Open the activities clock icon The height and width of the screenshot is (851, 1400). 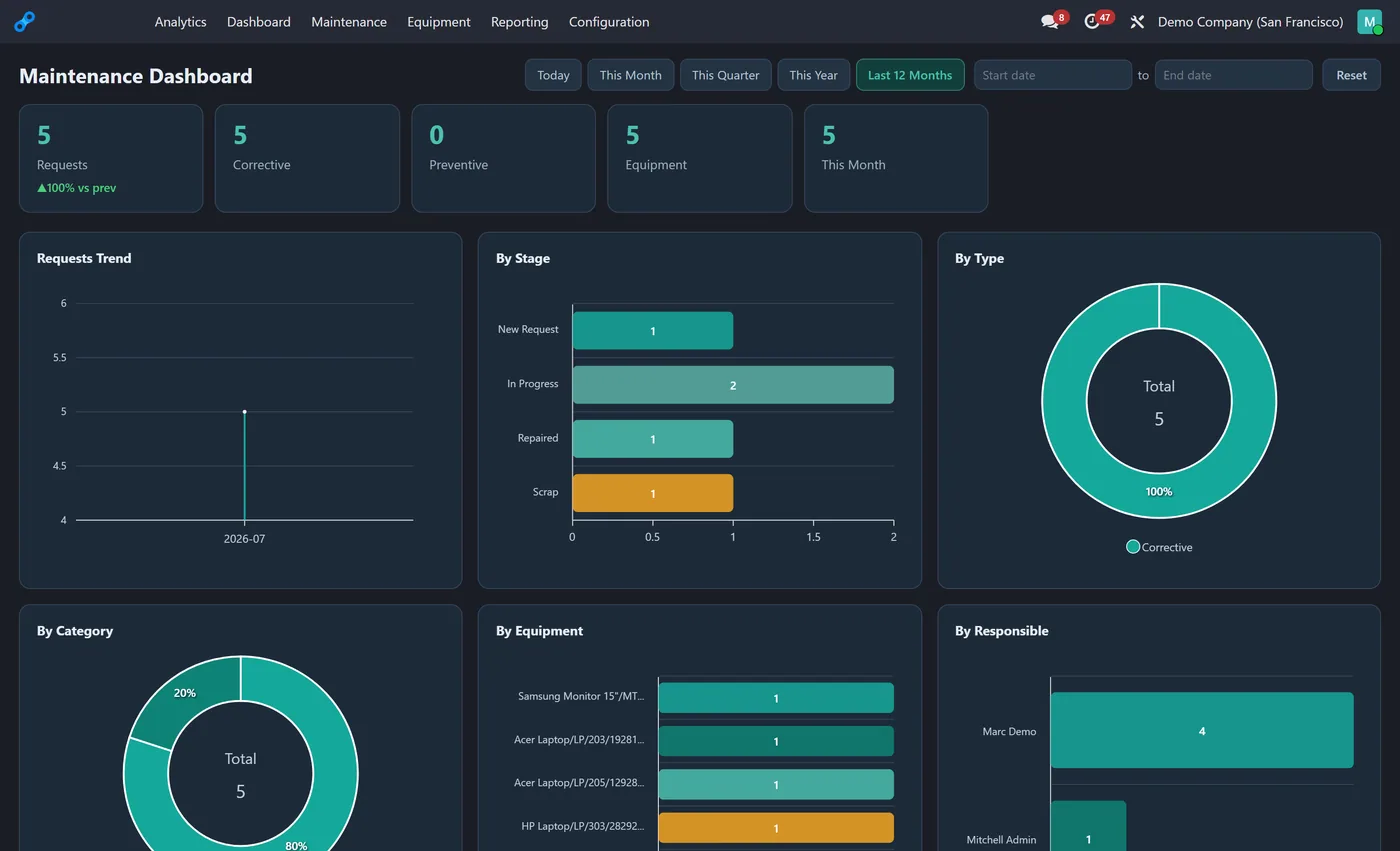click(x=1092, y=22)
